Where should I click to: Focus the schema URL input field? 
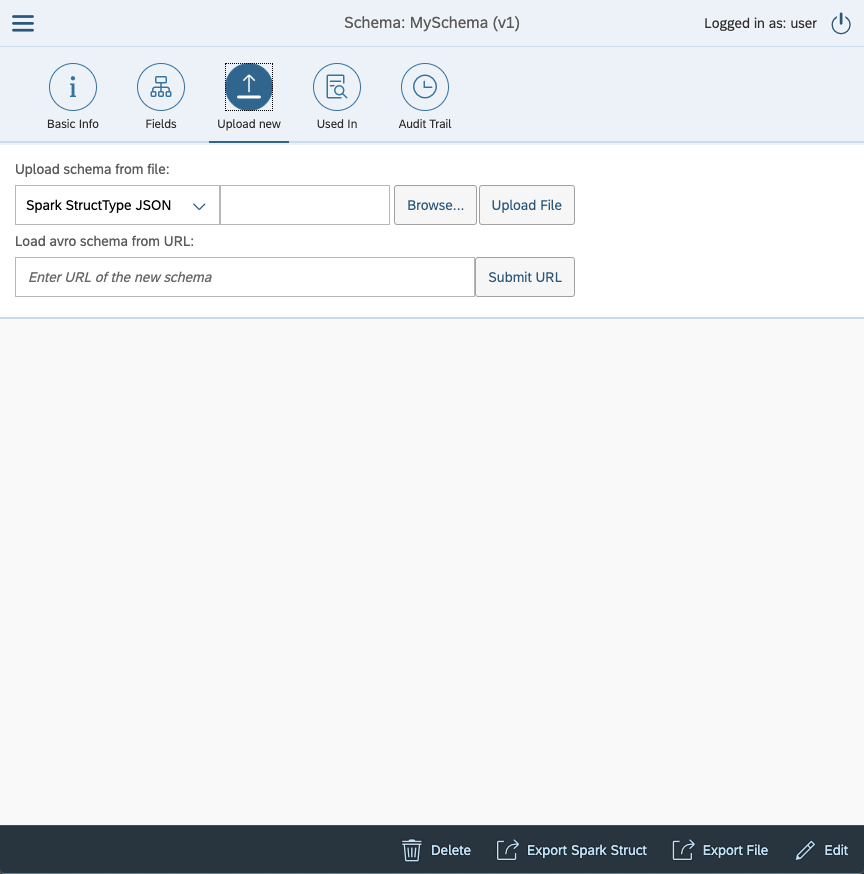(245, 277)
